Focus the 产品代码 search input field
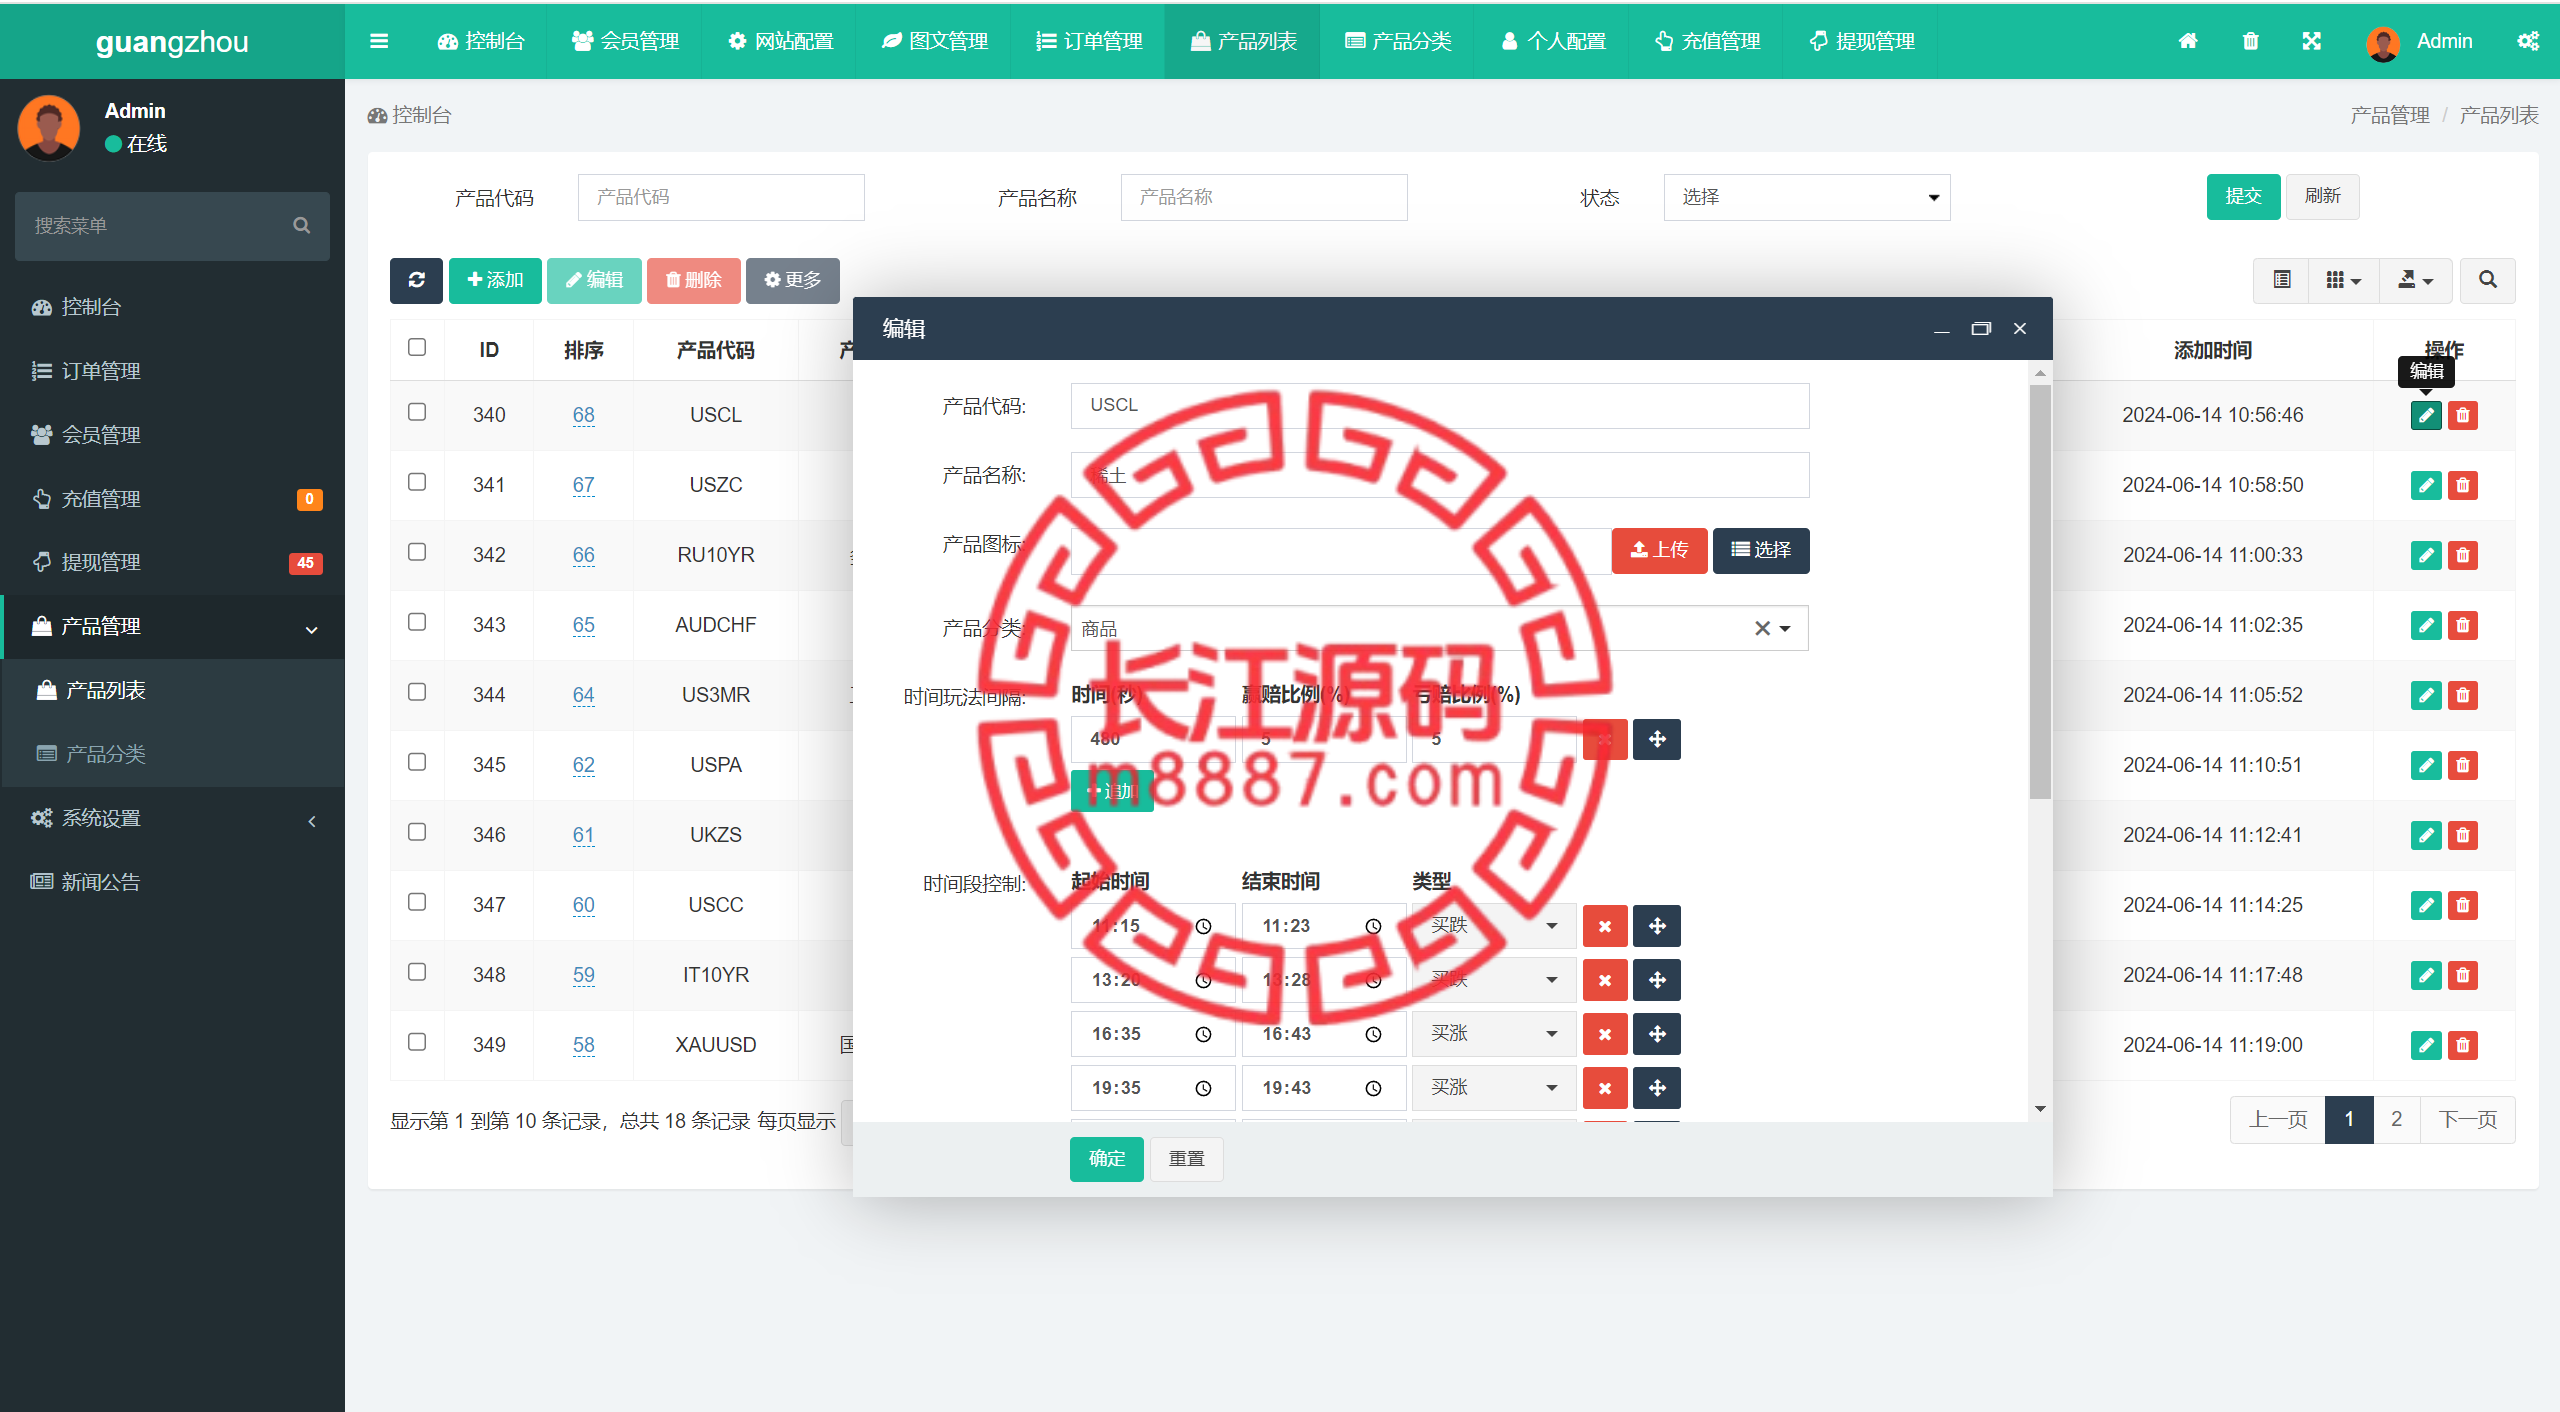 point(721,197)
